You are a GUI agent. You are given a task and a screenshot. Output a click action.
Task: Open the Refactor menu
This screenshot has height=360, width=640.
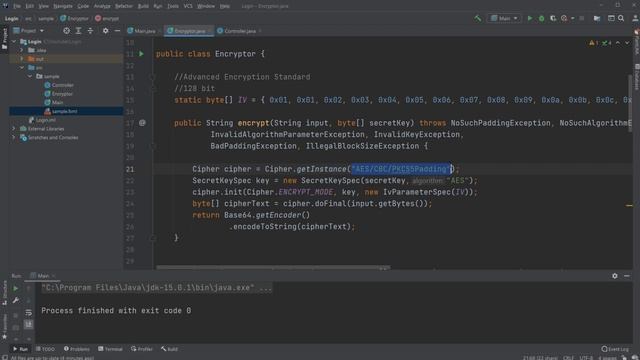(124, 6)
